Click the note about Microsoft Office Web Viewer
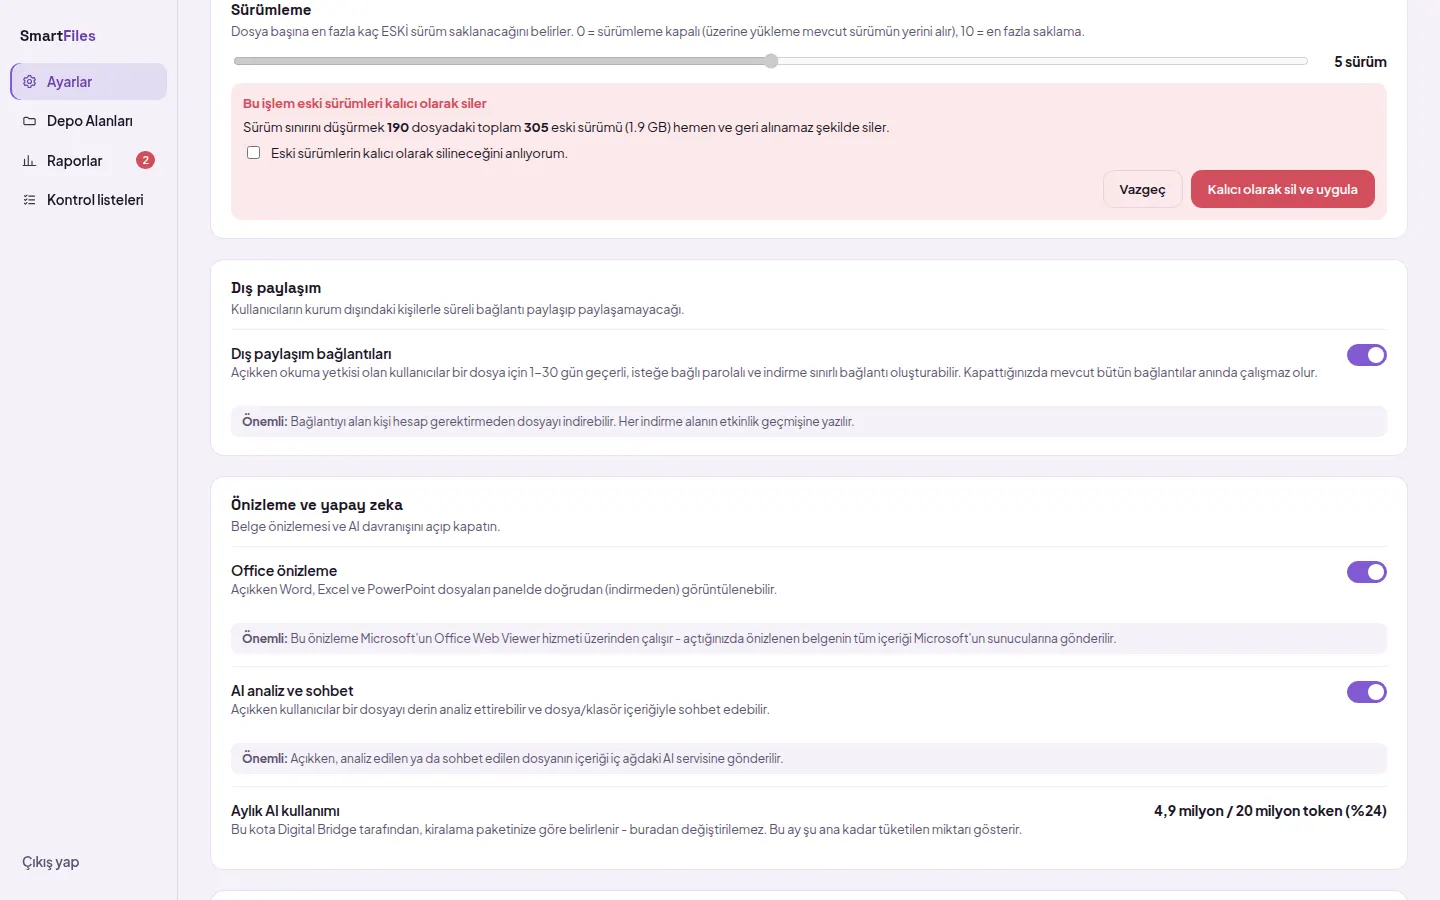 (809, 638)
